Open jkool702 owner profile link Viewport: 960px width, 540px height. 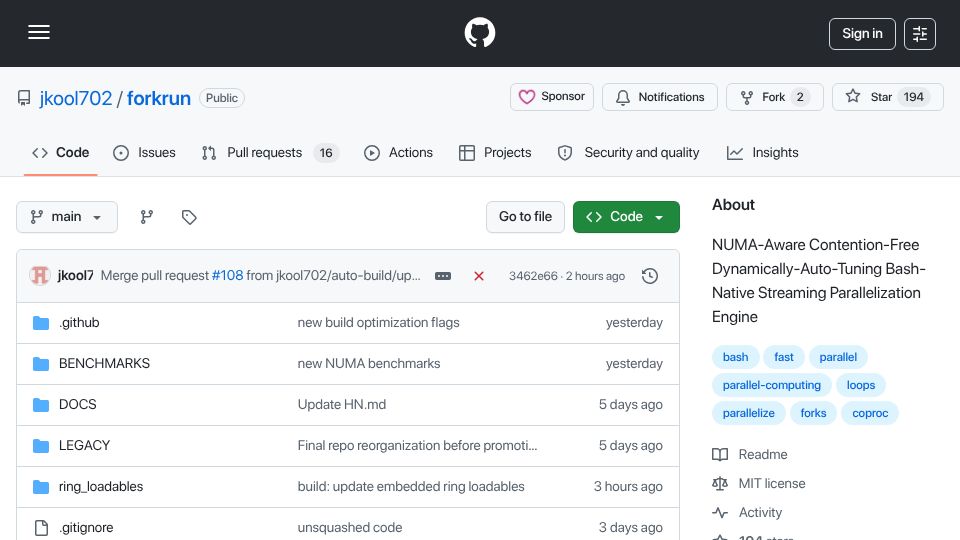(76, 98)
